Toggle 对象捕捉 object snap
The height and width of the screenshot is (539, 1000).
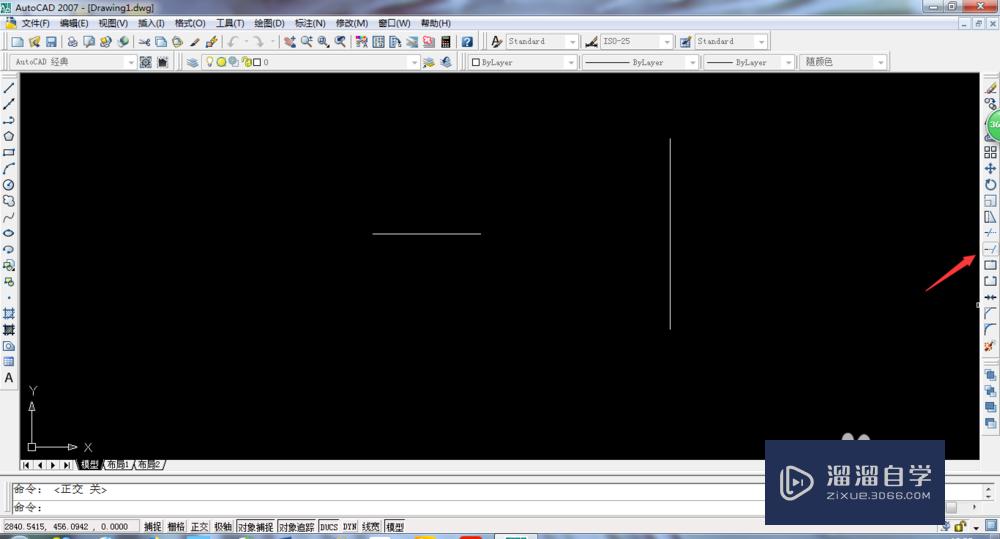click(x=256, y=526)
